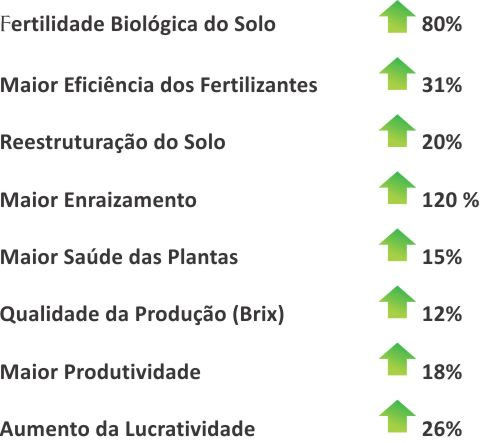Click the Reestruturação do Solo label
The height and width of the screenshot is (443, 500).
(113, 143)
